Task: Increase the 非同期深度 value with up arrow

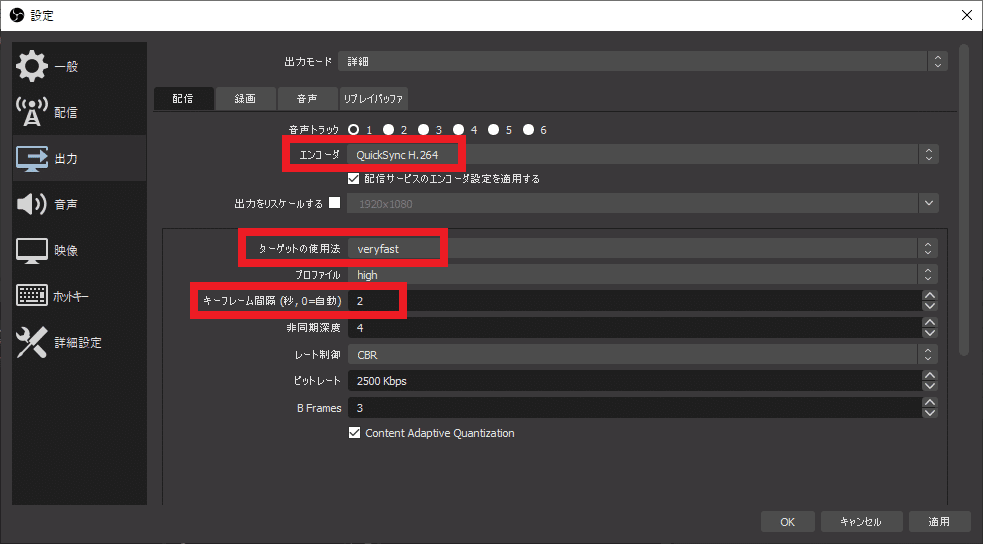Action: (x=930, y=322)
